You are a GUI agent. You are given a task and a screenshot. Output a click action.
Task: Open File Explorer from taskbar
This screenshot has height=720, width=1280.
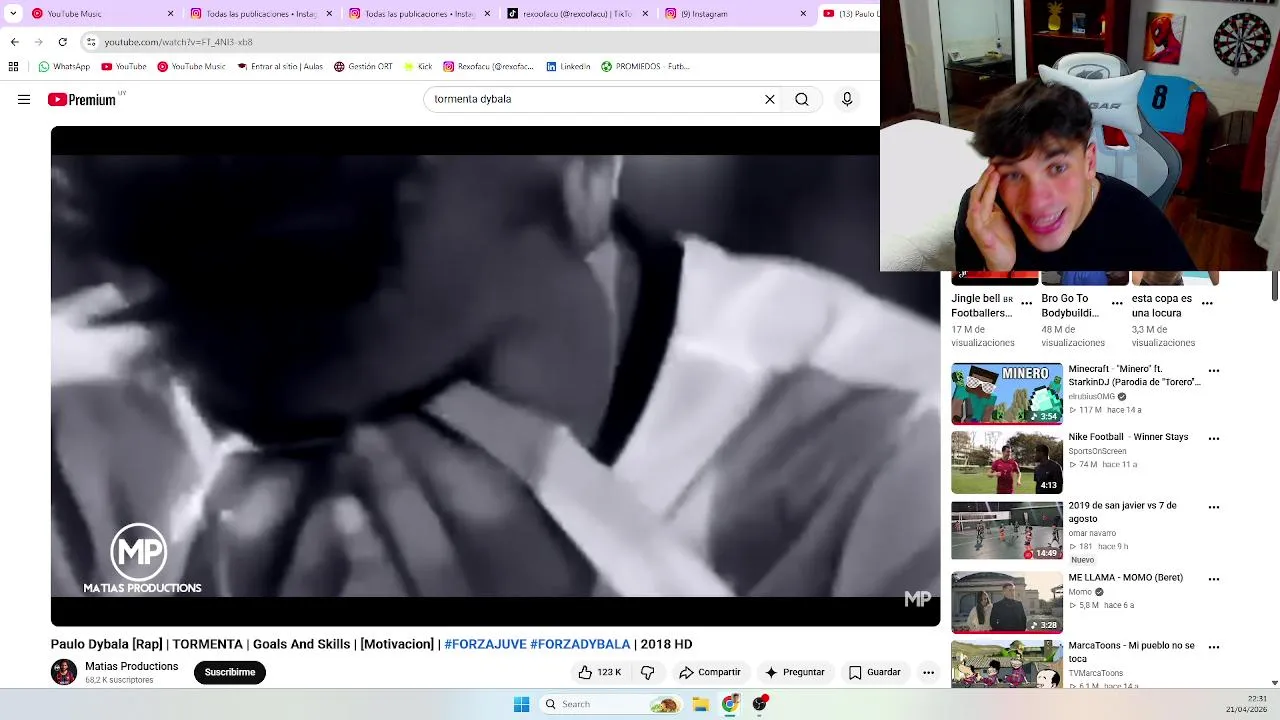tap(701, 704)
